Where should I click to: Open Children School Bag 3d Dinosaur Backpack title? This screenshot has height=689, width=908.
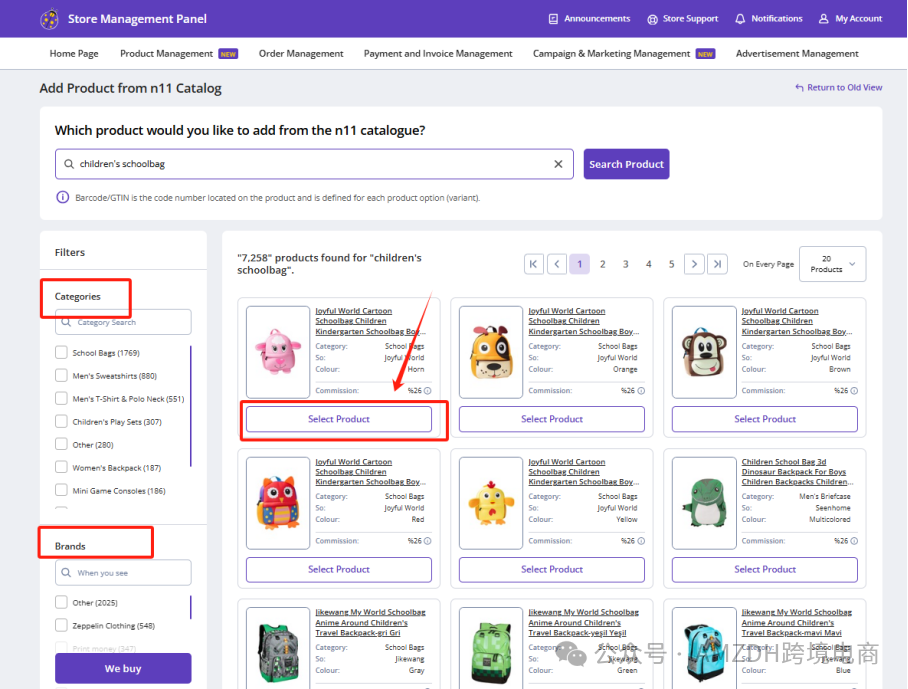coord(797,472)
